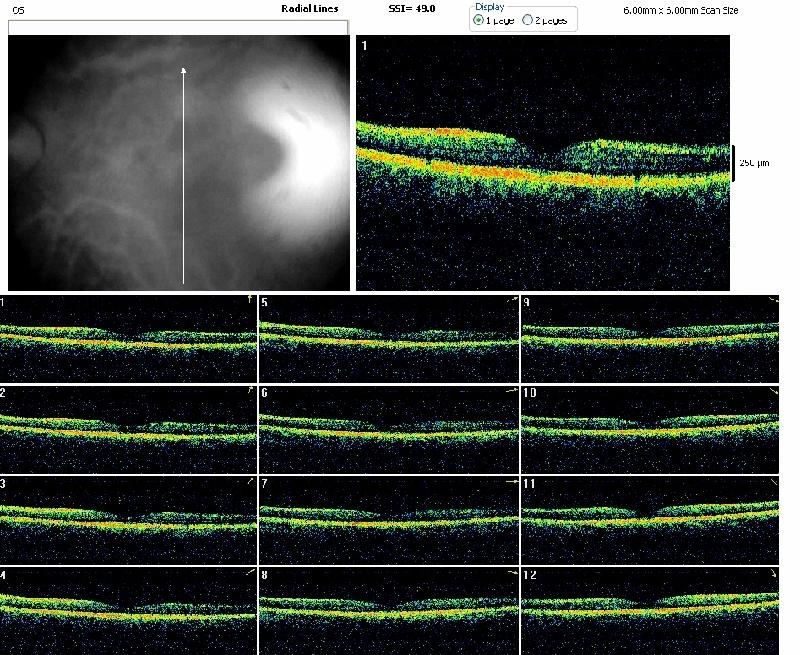Click the direction arrow icon in thumbnail 9
800x655 pixels.
772,300
